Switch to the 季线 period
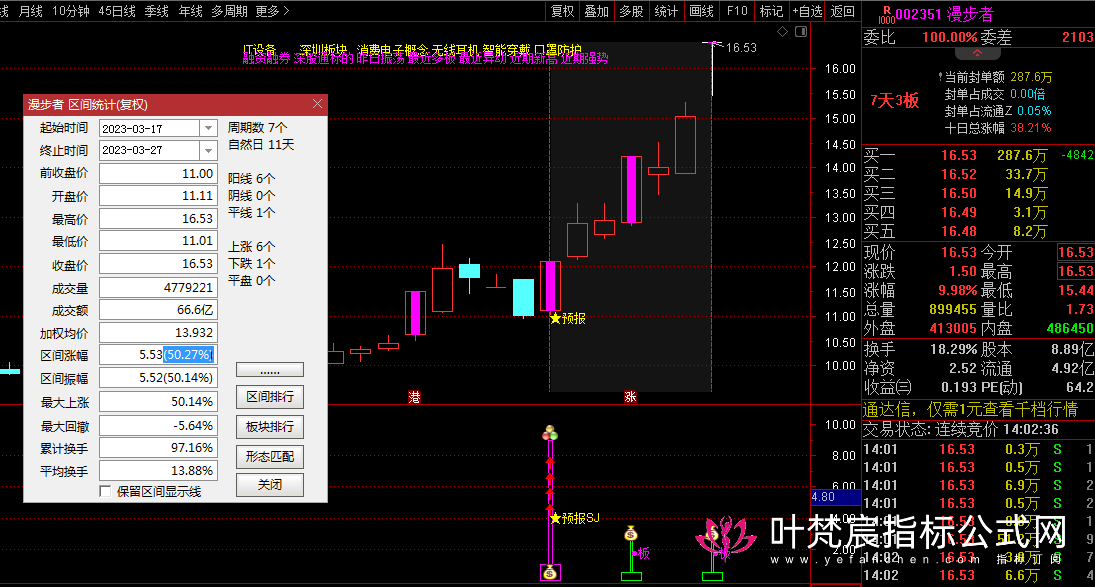 tap(156, 11)
